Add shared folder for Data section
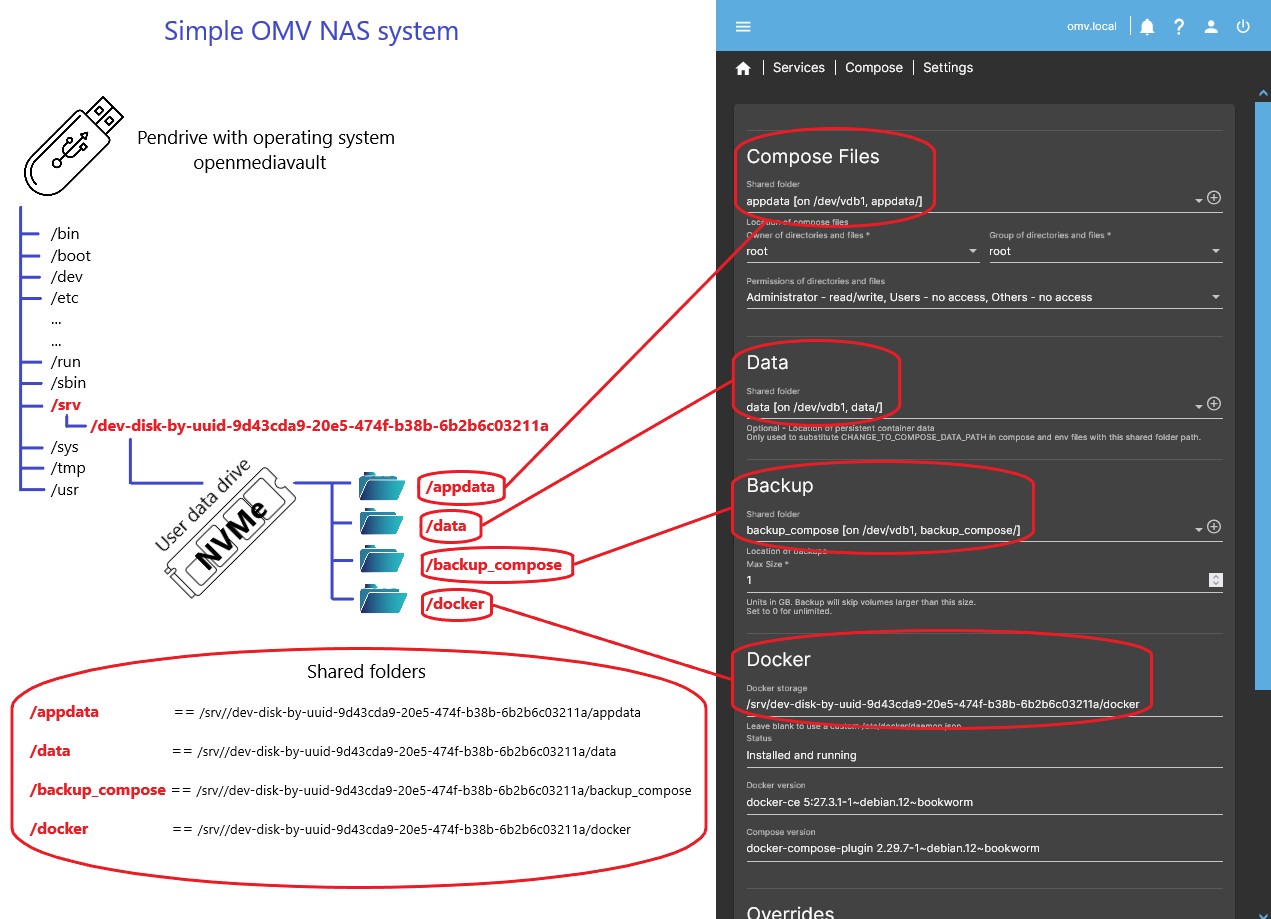 coord(1214,404)
